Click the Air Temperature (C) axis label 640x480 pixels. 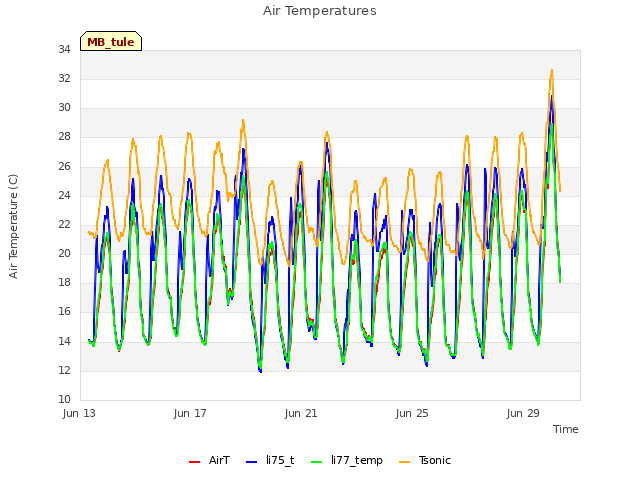click(x=13, y=227)
